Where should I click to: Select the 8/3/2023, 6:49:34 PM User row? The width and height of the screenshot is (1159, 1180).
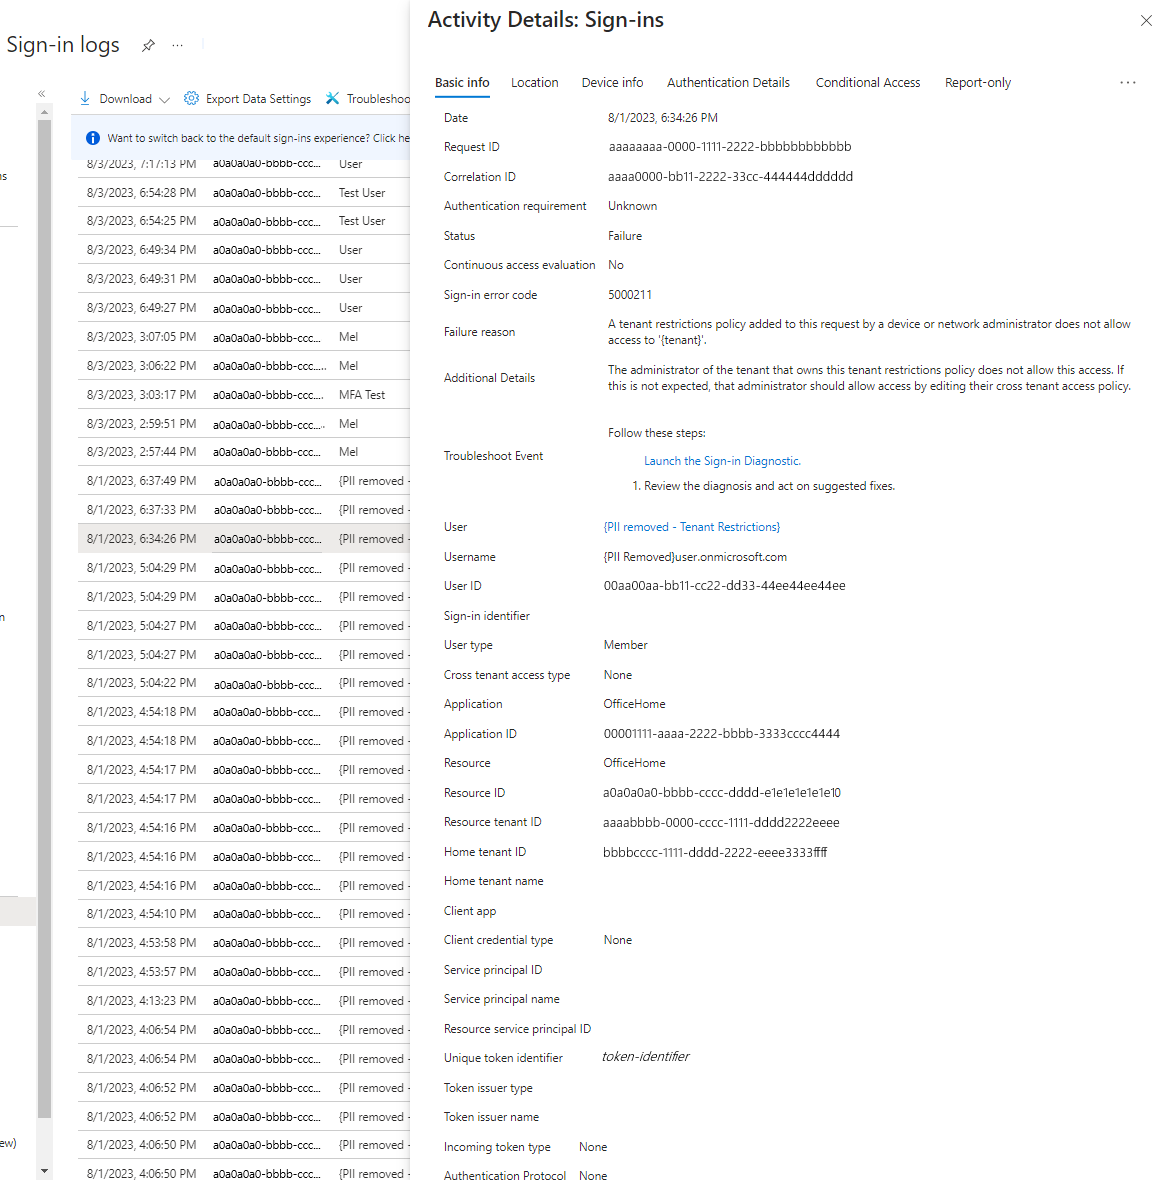[244, 250]
